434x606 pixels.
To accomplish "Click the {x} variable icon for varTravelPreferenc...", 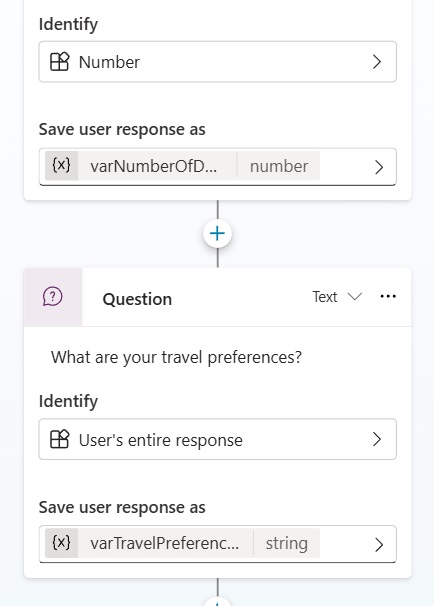I will coord(61,543).
